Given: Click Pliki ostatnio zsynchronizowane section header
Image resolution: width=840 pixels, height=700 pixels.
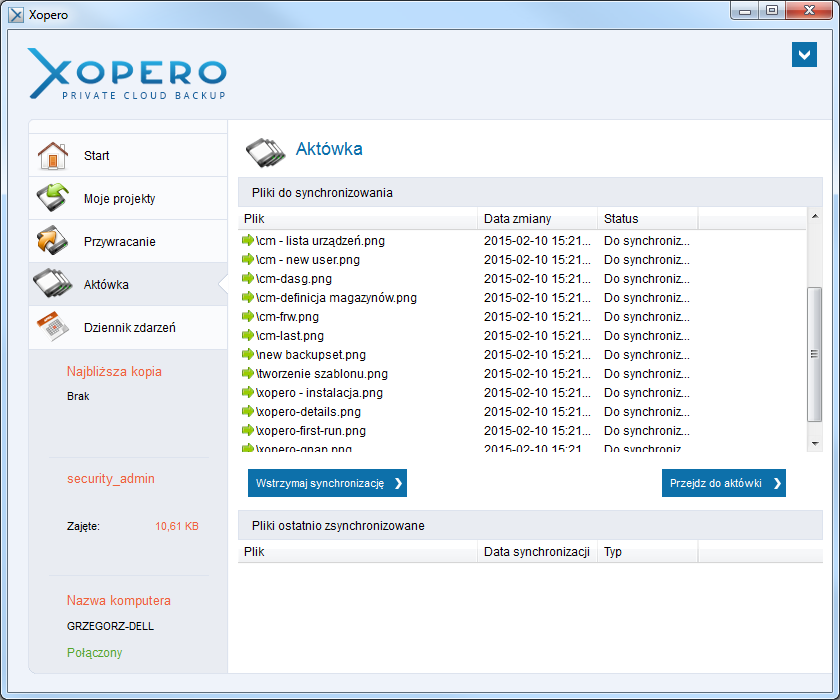Looking at the screenshot, I should tap(530, 525).
